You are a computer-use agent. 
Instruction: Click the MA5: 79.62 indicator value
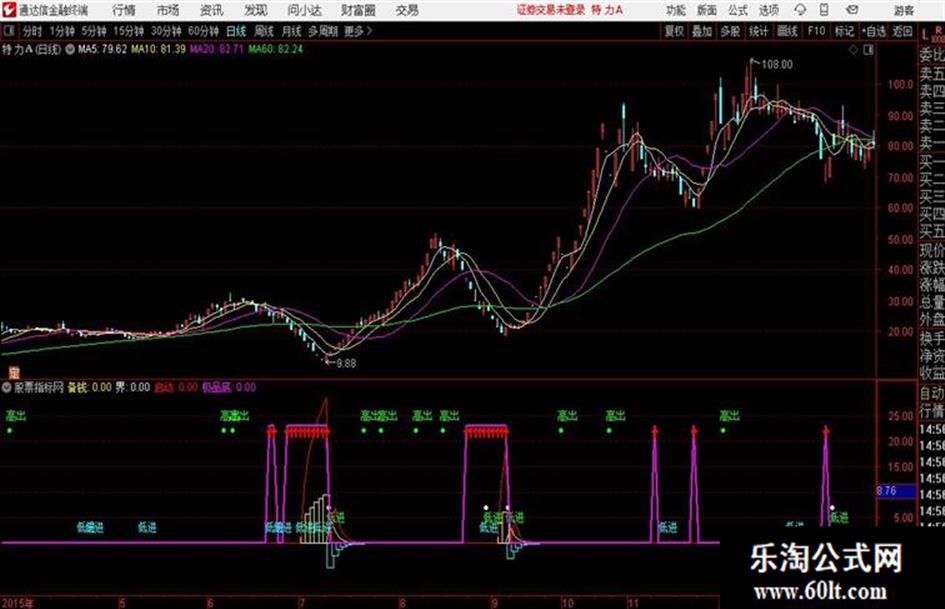[102, 49]
